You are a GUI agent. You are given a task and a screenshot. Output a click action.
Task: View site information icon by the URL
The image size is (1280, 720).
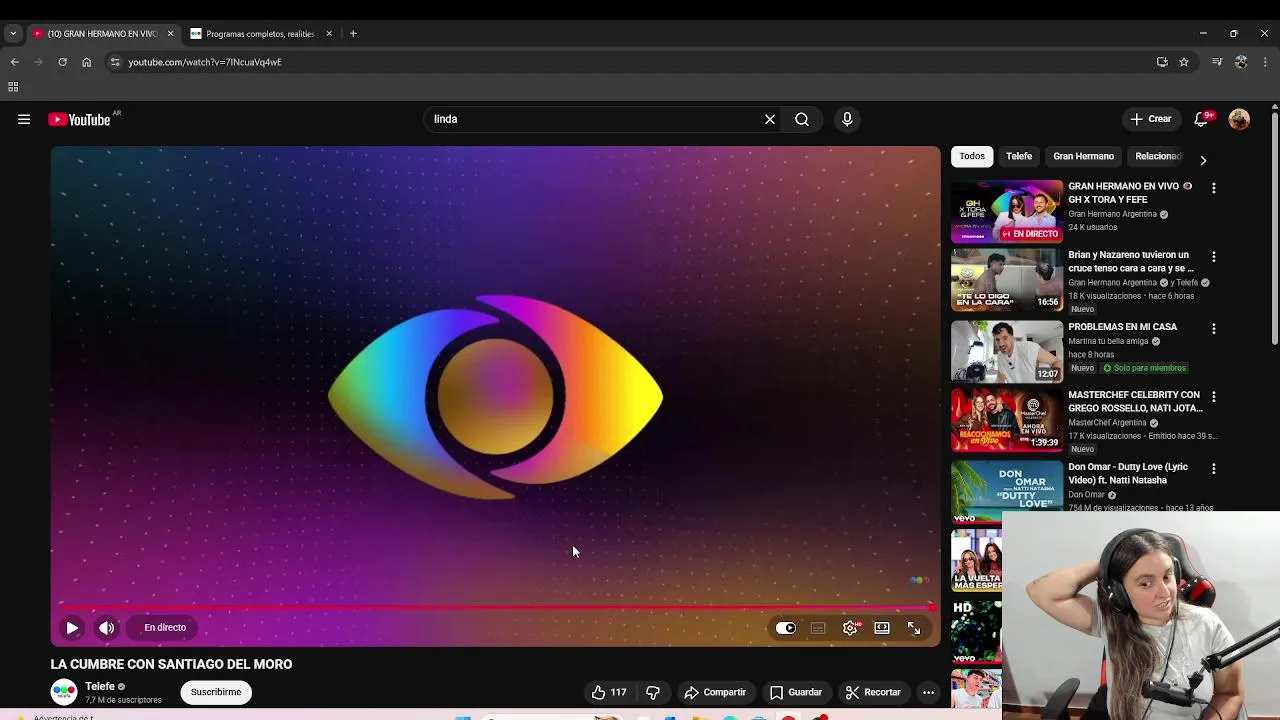pos(115,62)
